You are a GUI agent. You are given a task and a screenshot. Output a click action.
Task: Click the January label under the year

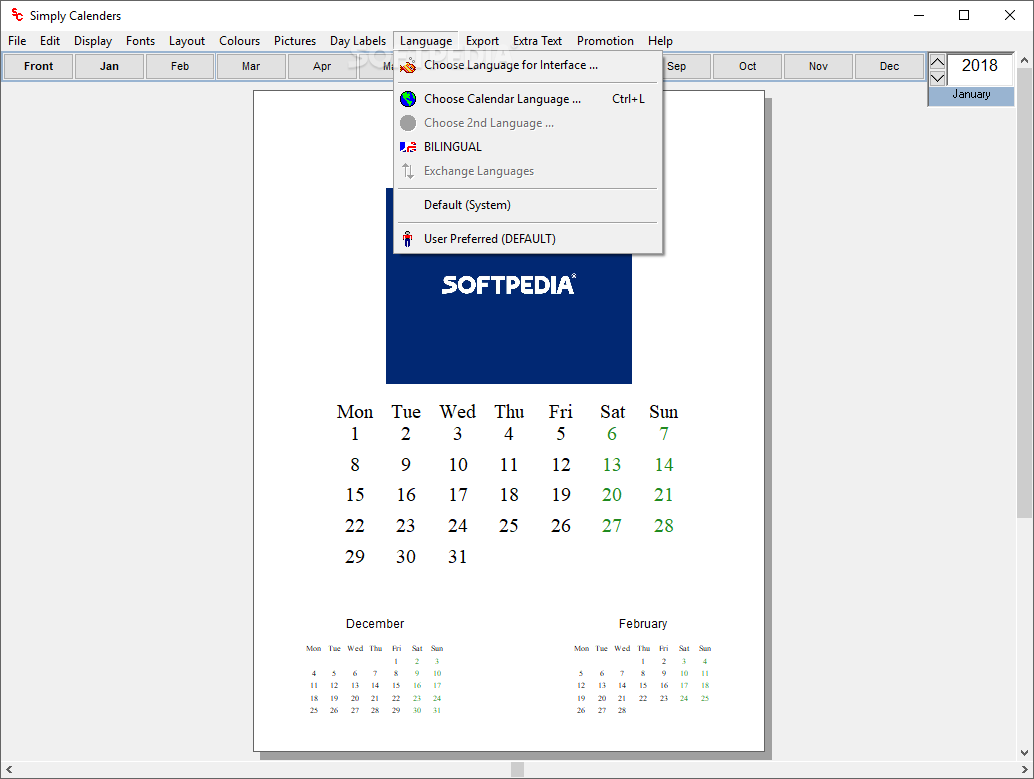(x=971, y=94)
